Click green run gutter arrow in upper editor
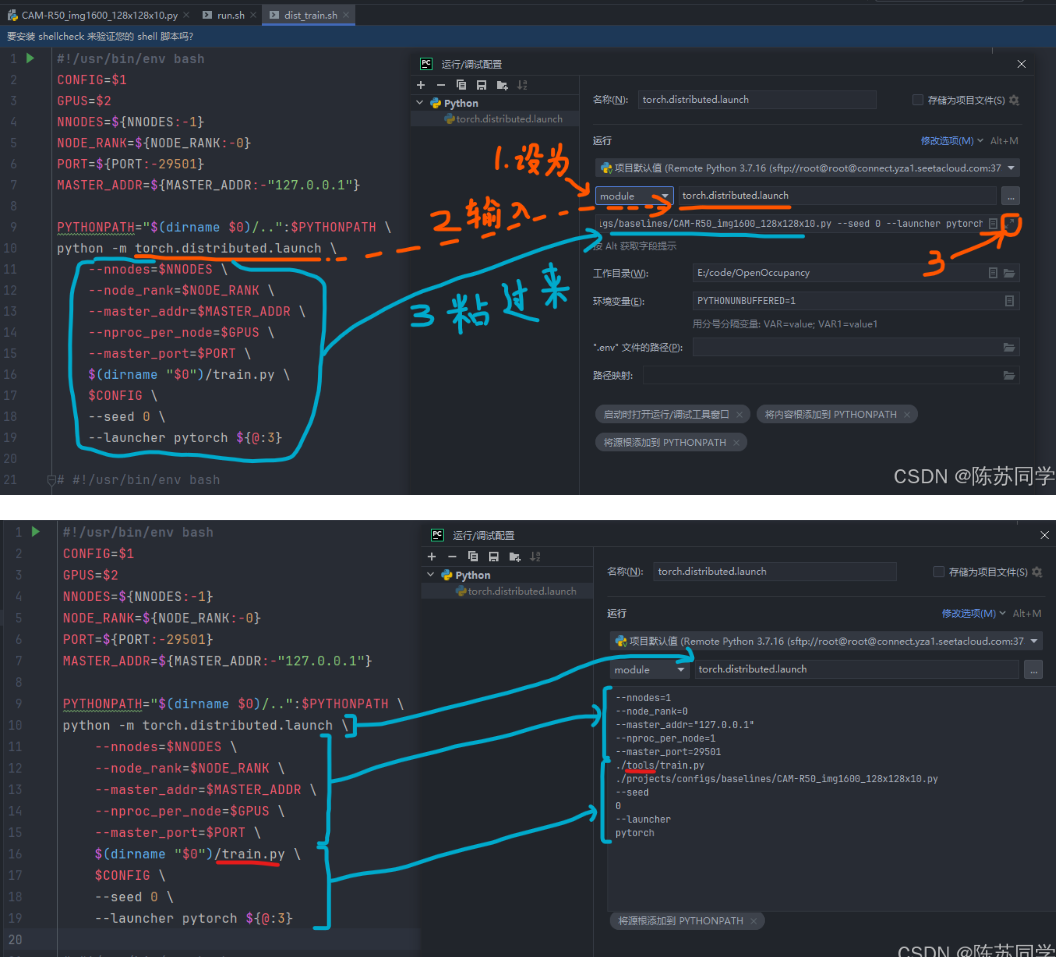Image resolution: width=1056 pixels, height=957 pixels. click(x=30, y=58)
